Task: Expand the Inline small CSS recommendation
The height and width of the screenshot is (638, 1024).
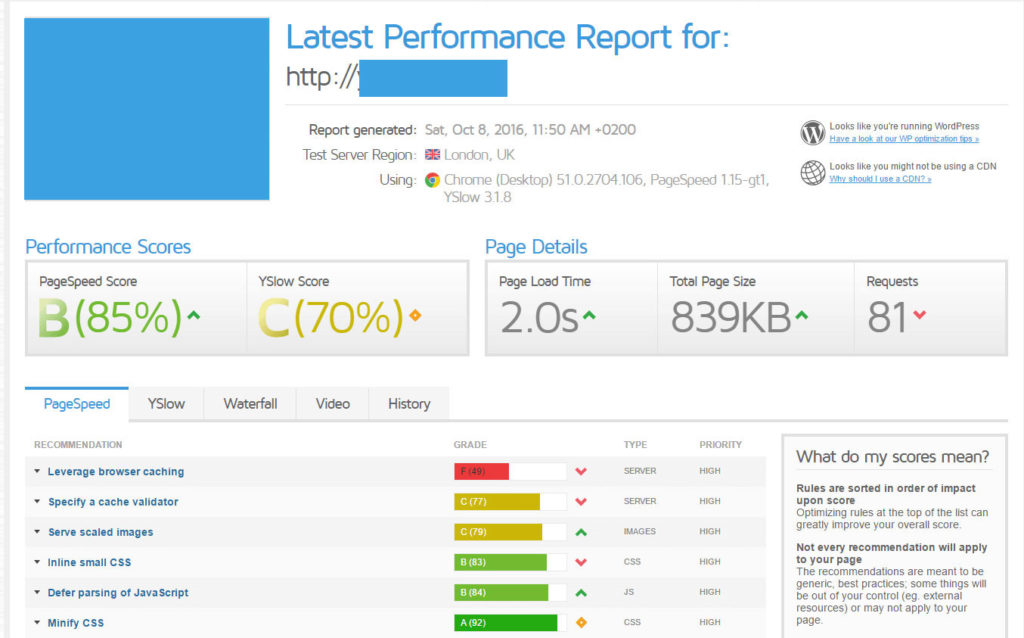Action: point(89,562)
